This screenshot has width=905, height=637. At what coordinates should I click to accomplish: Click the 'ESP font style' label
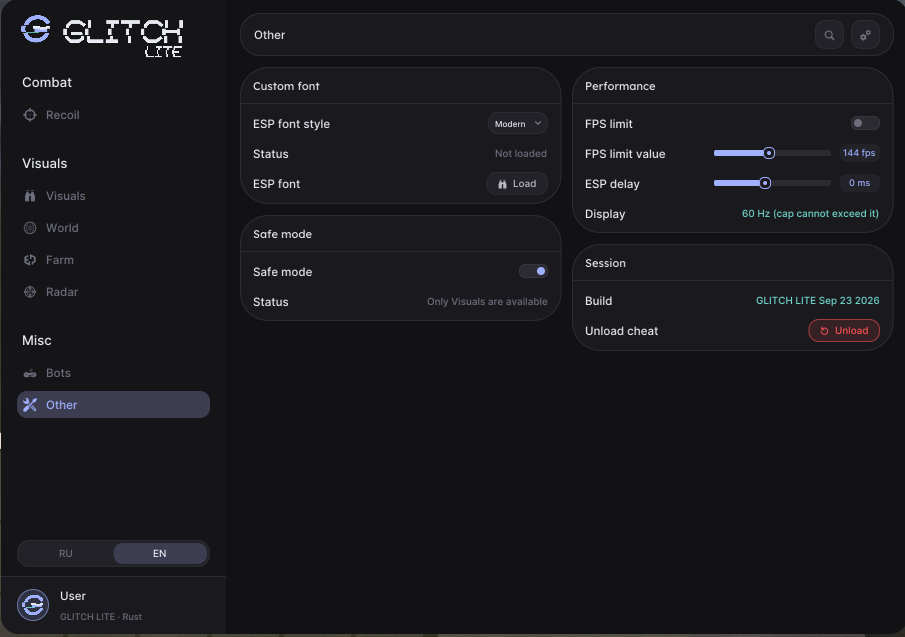click(291, 124)
